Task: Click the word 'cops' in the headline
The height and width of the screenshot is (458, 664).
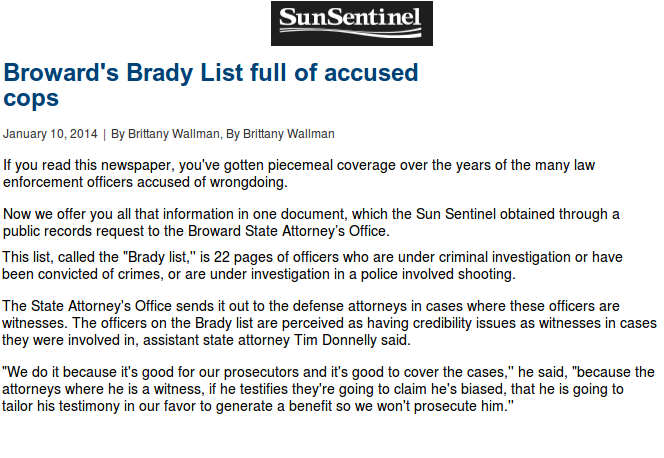Action: point(31,99)
